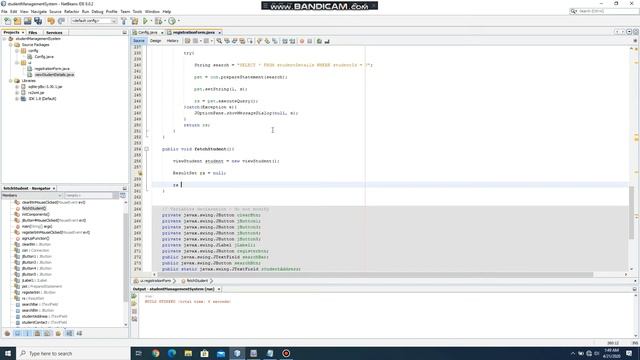The image size is (640, 360).
Task: Click editor horizontal scrollbar
Action: click(376, 275)
